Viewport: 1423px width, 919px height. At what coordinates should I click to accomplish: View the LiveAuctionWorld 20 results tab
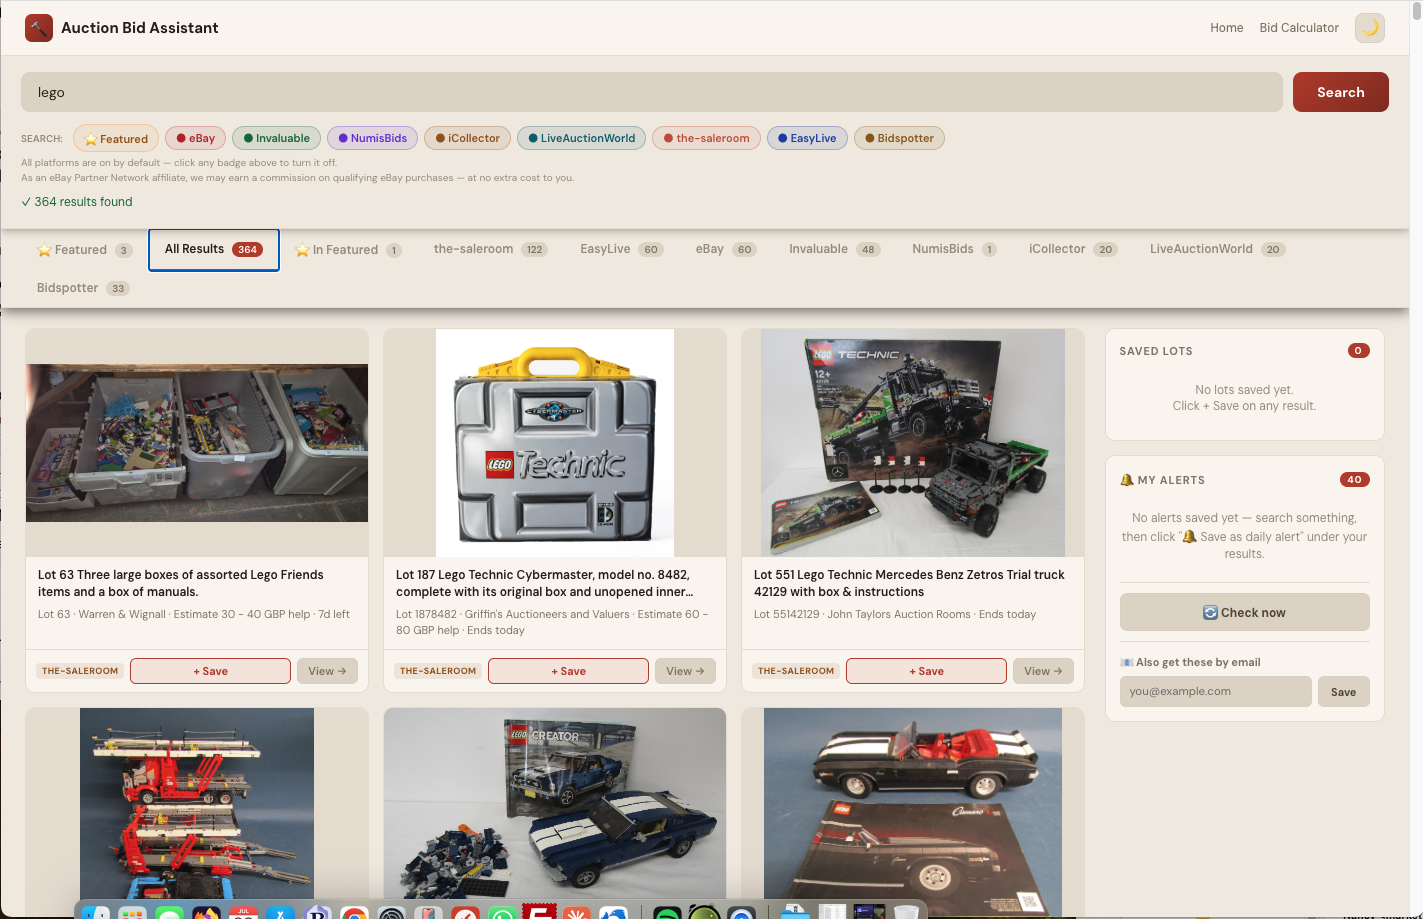click(x=1217, y=249)
